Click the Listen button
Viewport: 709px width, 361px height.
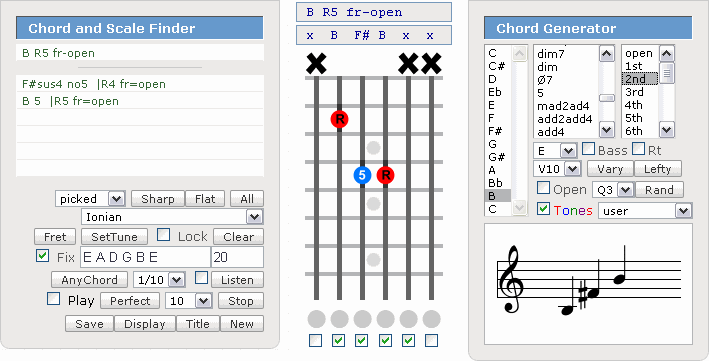tap(237, 280)
